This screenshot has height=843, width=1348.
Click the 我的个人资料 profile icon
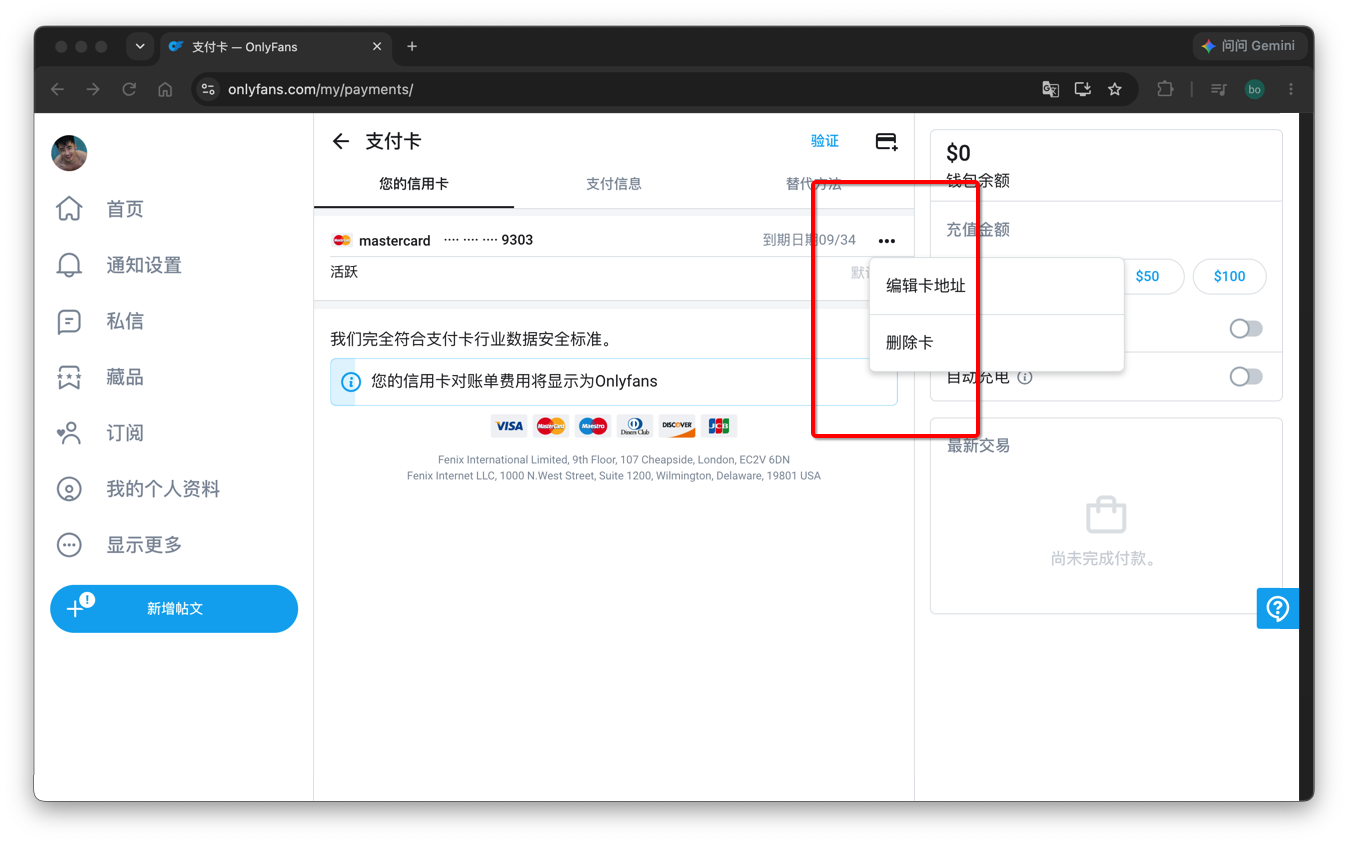(x=69, y=489)
